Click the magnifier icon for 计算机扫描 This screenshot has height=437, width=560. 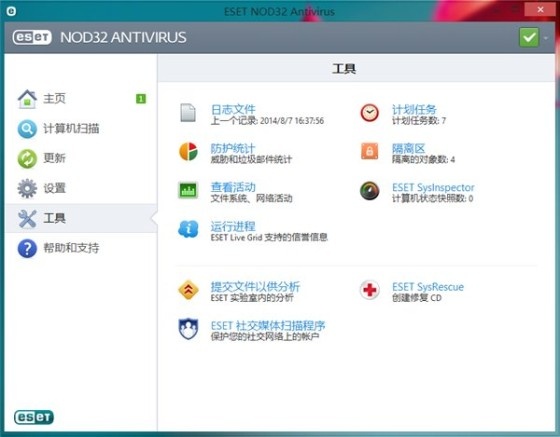pyautogui.click(x=27, y=129)
